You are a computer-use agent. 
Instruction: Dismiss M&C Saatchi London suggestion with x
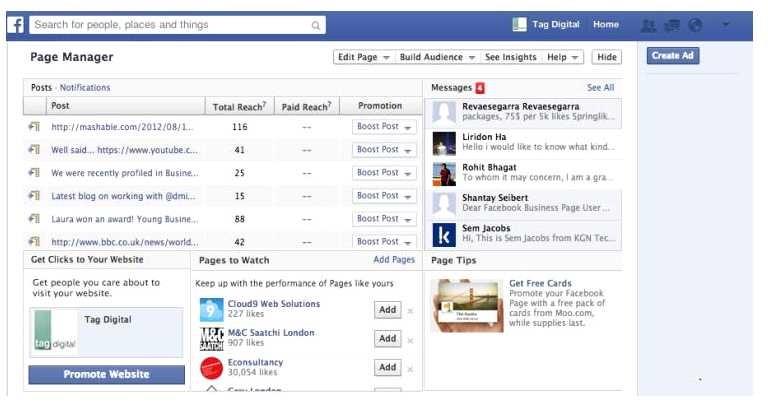(x=410, y=340)
